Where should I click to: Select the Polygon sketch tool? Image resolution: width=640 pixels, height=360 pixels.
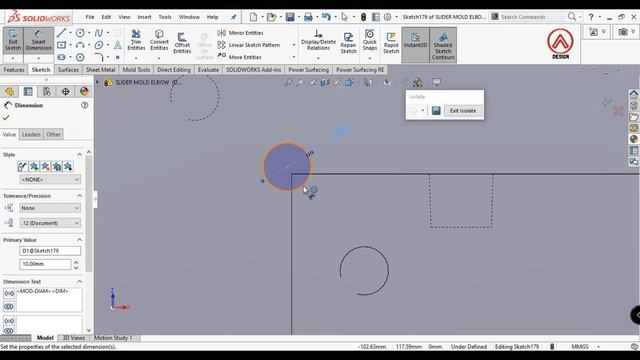80,57
